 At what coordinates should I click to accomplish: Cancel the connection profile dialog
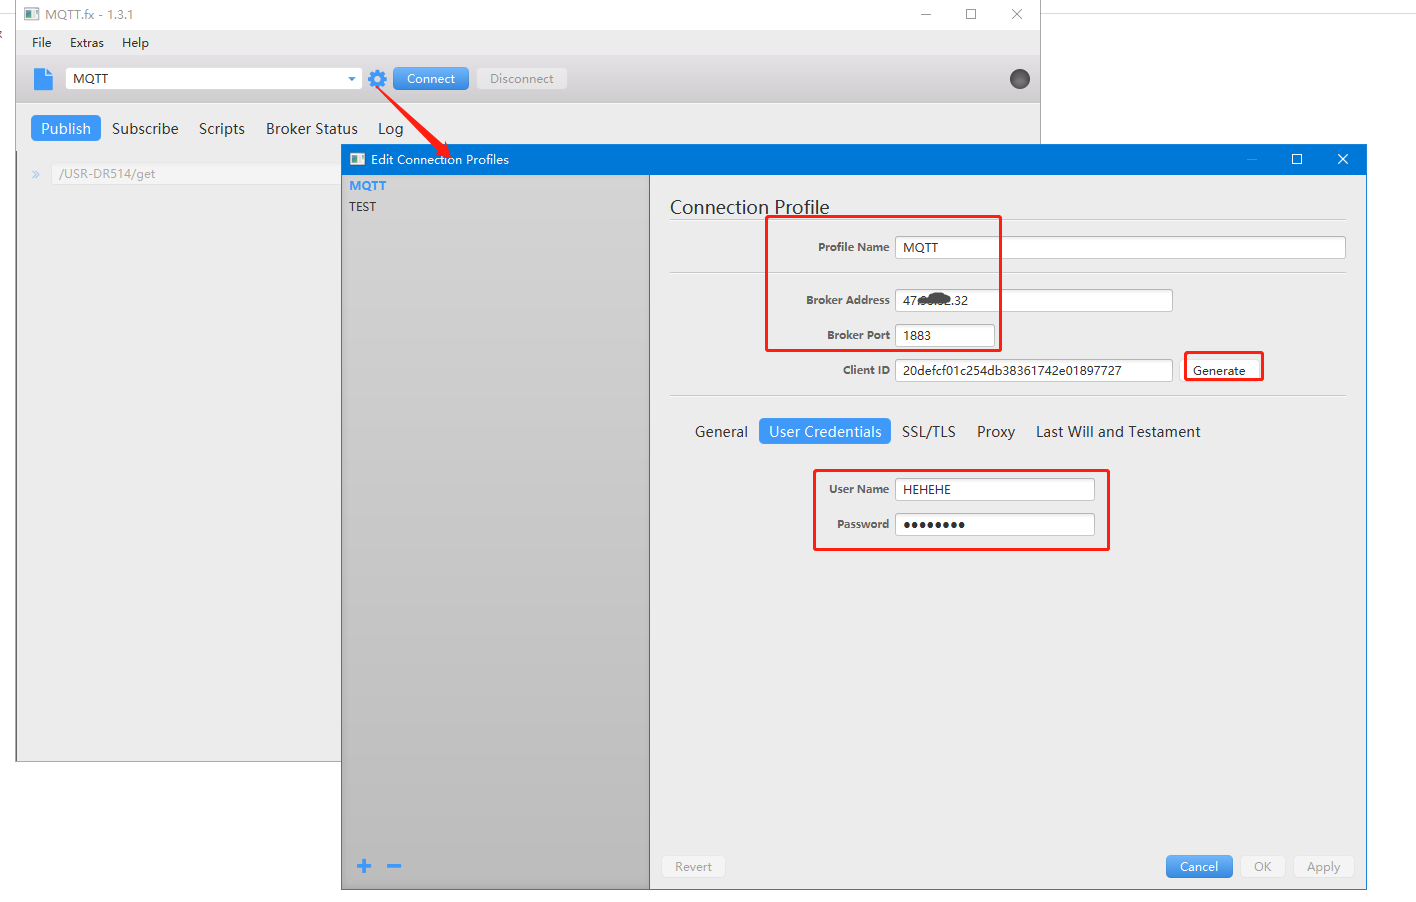point(1199,867)
